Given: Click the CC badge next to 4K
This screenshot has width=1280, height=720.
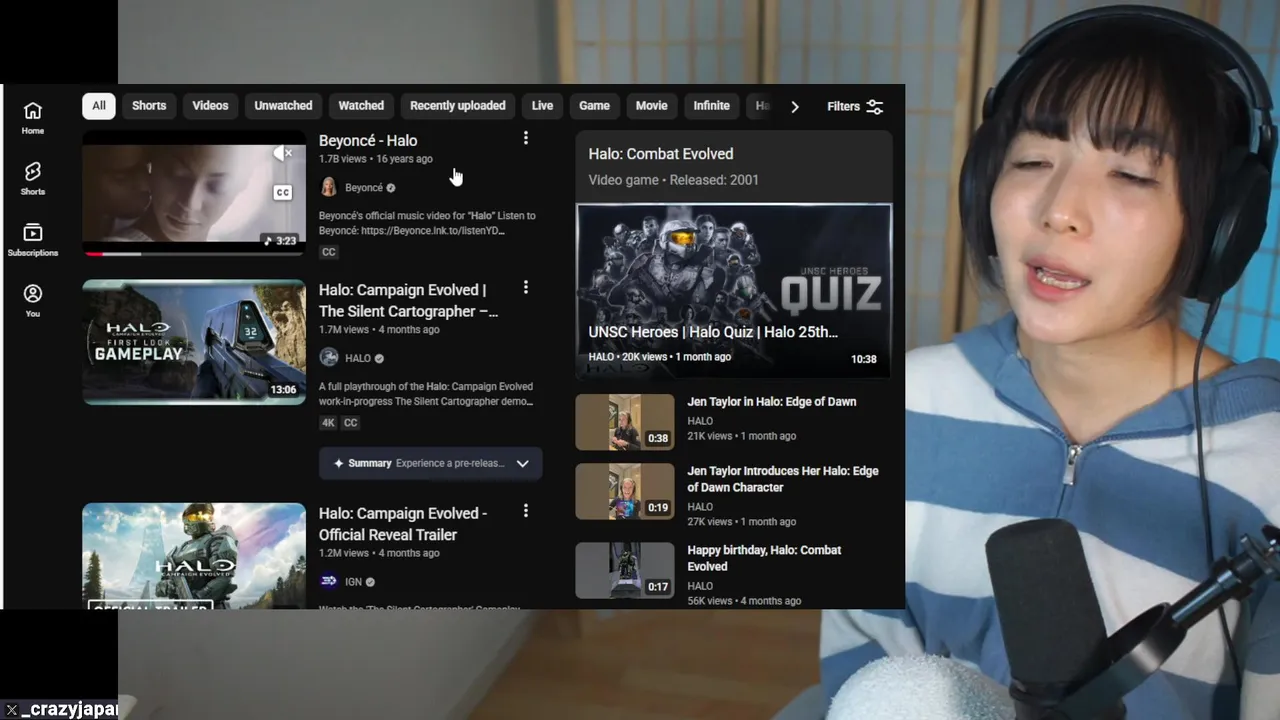Looking at the screenshot, I should click(x=351, y=423).
